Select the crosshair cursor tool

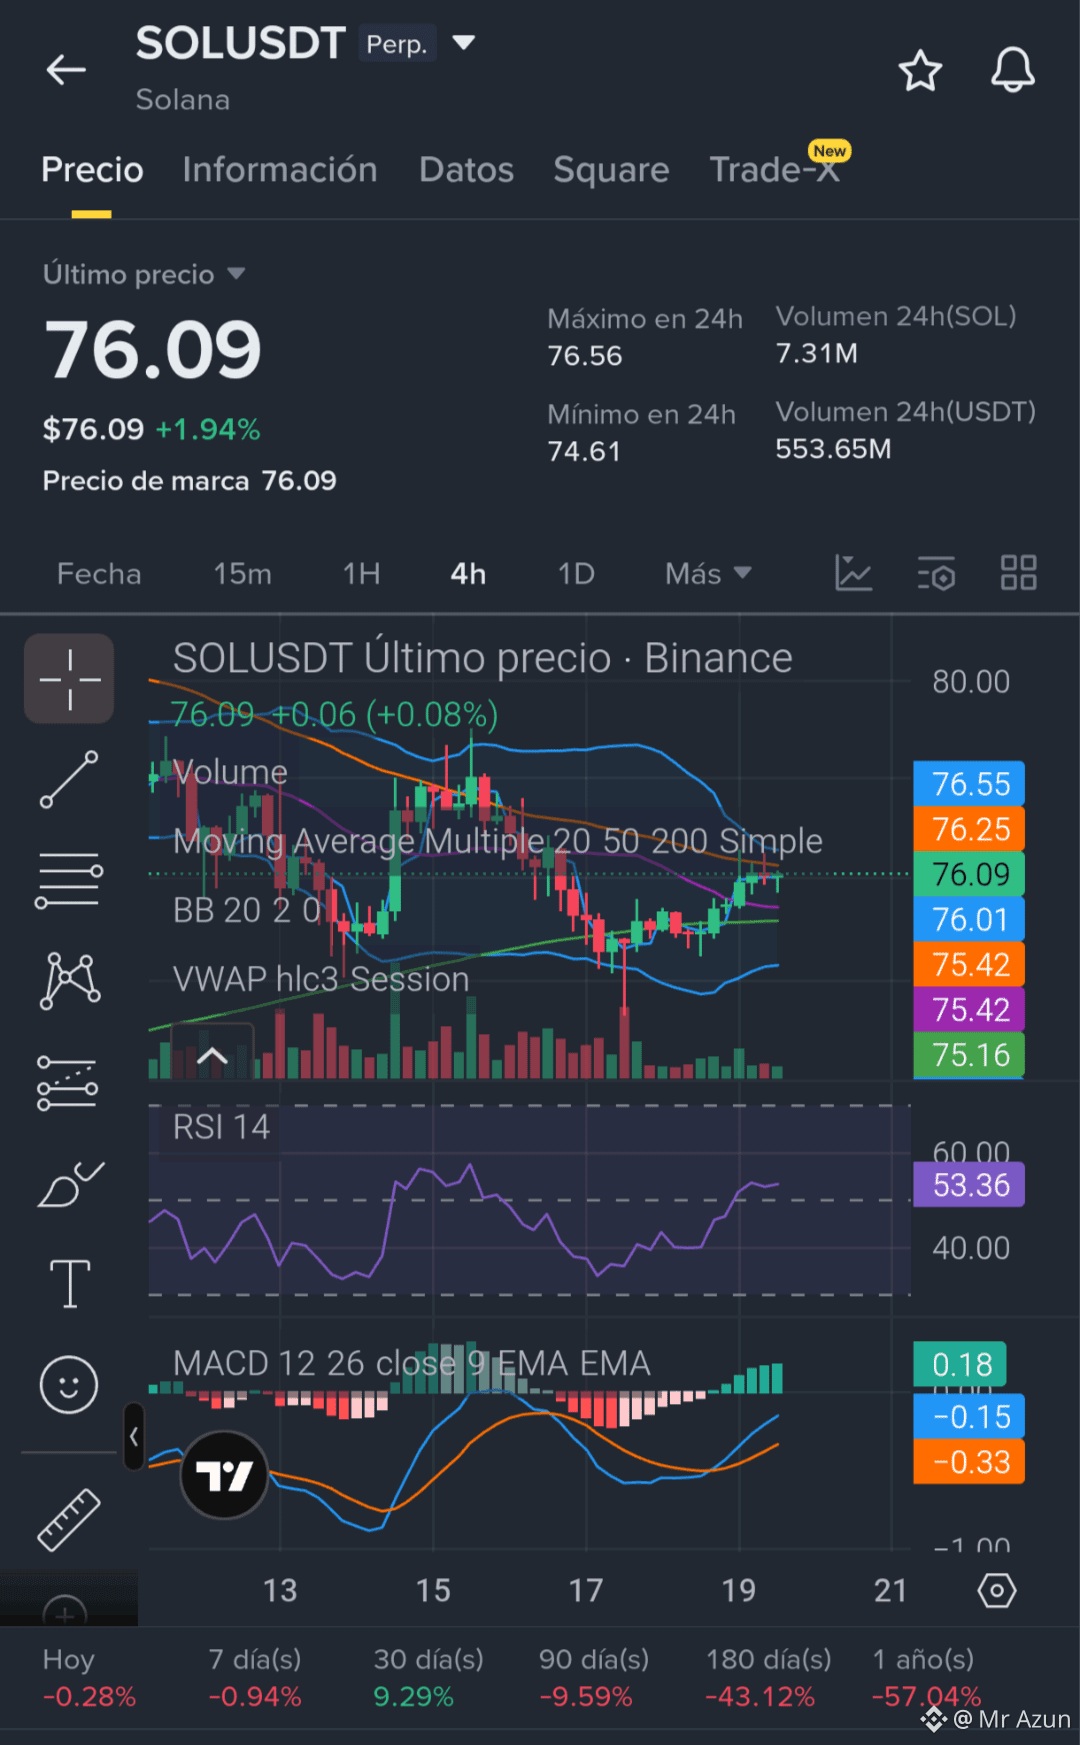click(x=69, y=678)
